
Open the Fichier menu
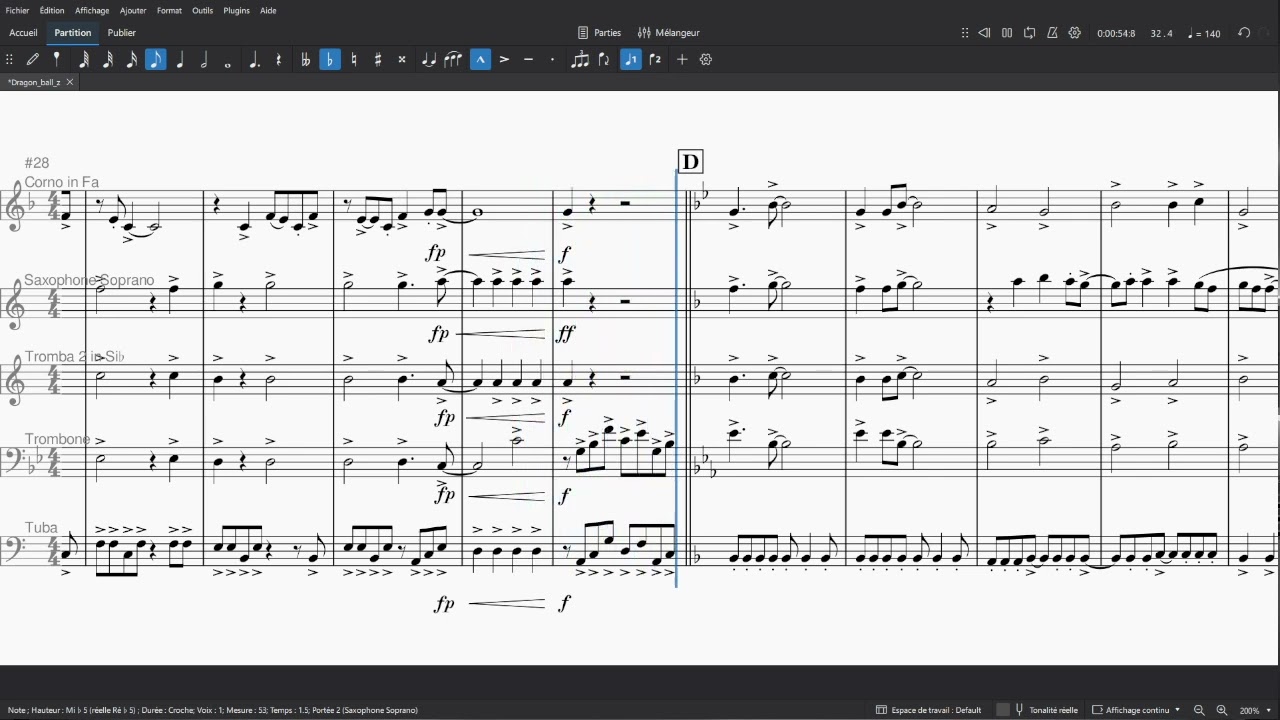tap(17, 11)
